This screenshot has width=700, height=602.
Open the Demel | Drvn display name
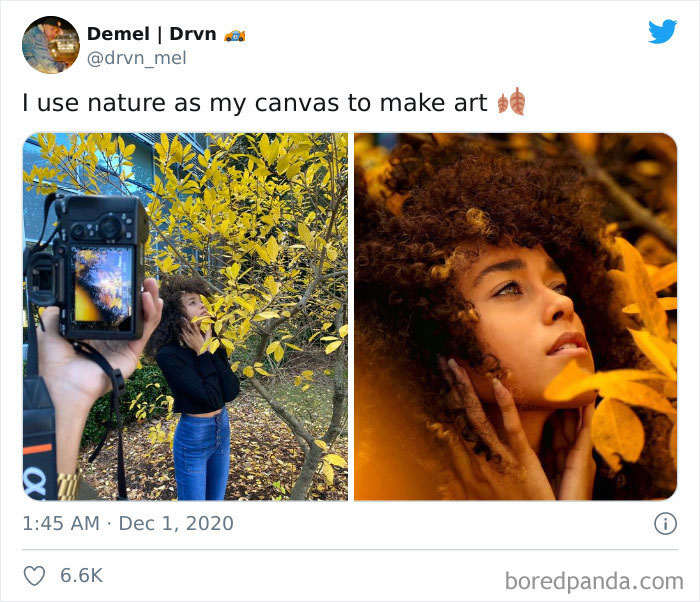point(151,34)
